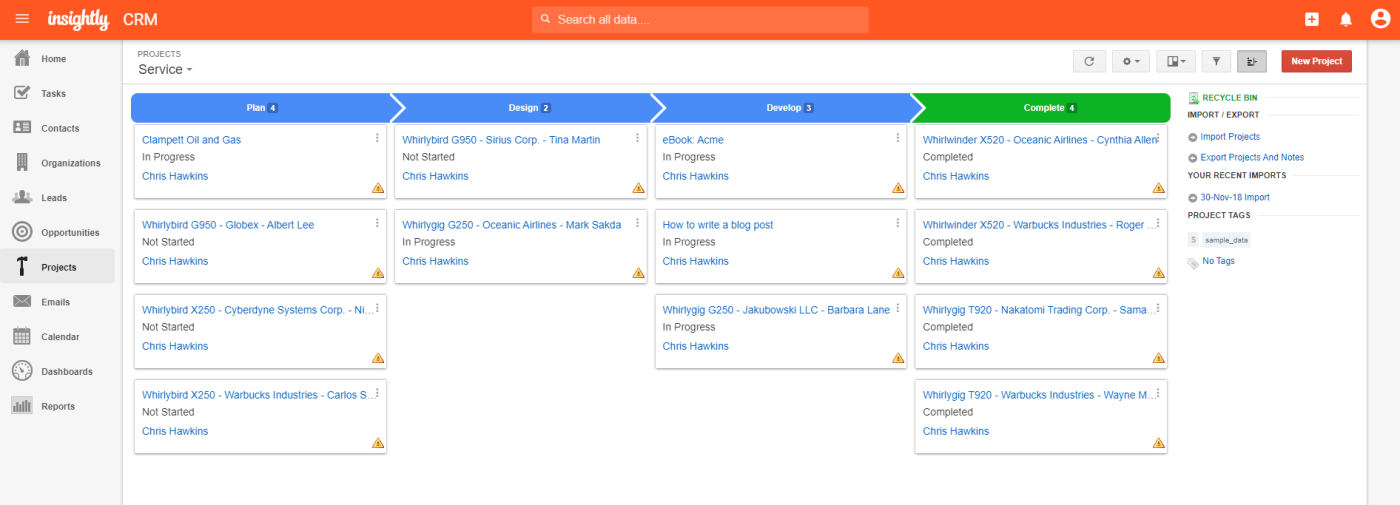Expand the Service projects view dropdown
This screenshot has height=505, width=1400.
(x=165, y=70)
